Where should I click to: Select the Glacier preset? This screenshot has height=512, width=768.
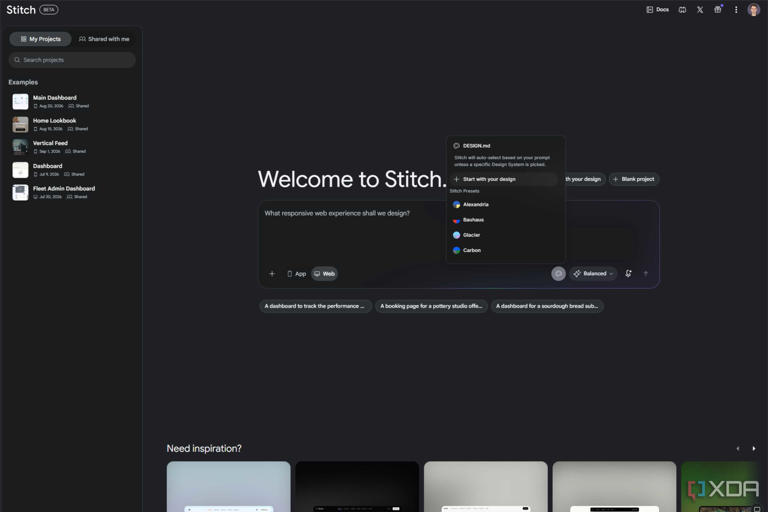pos(504,235)
